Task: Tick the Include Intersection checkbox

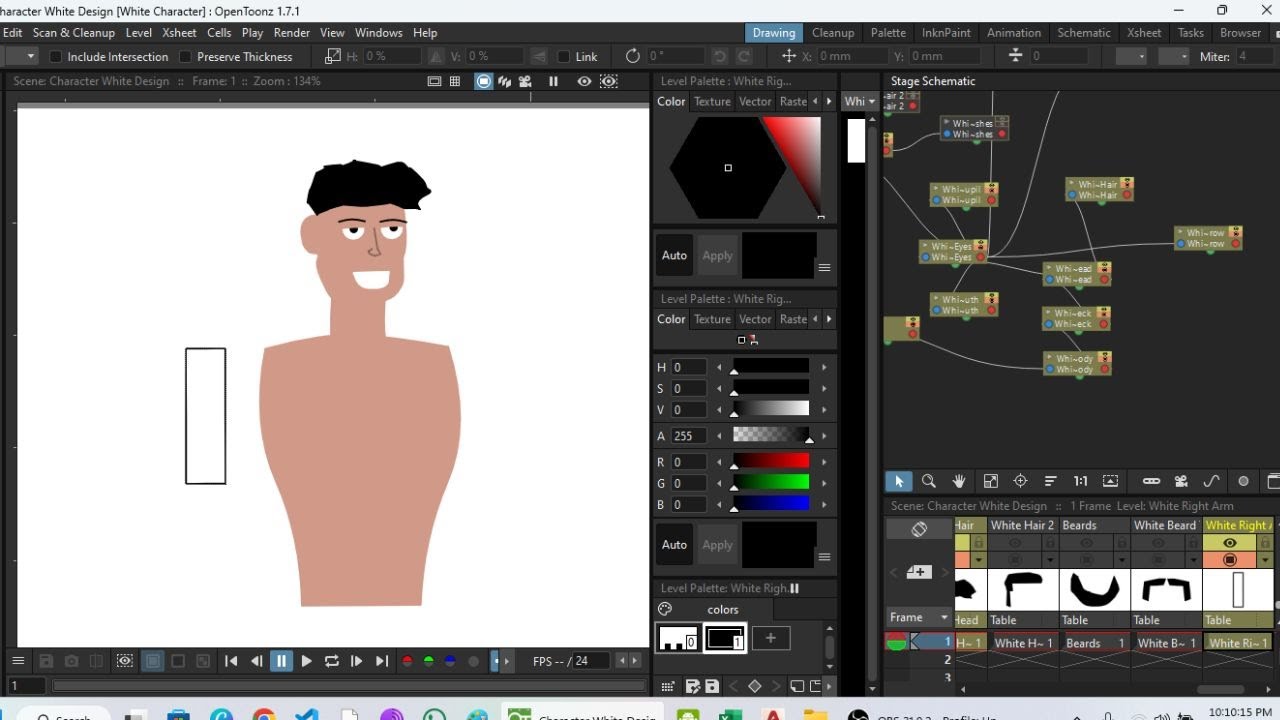Action: pyautogui.click(x=56, y=57)
